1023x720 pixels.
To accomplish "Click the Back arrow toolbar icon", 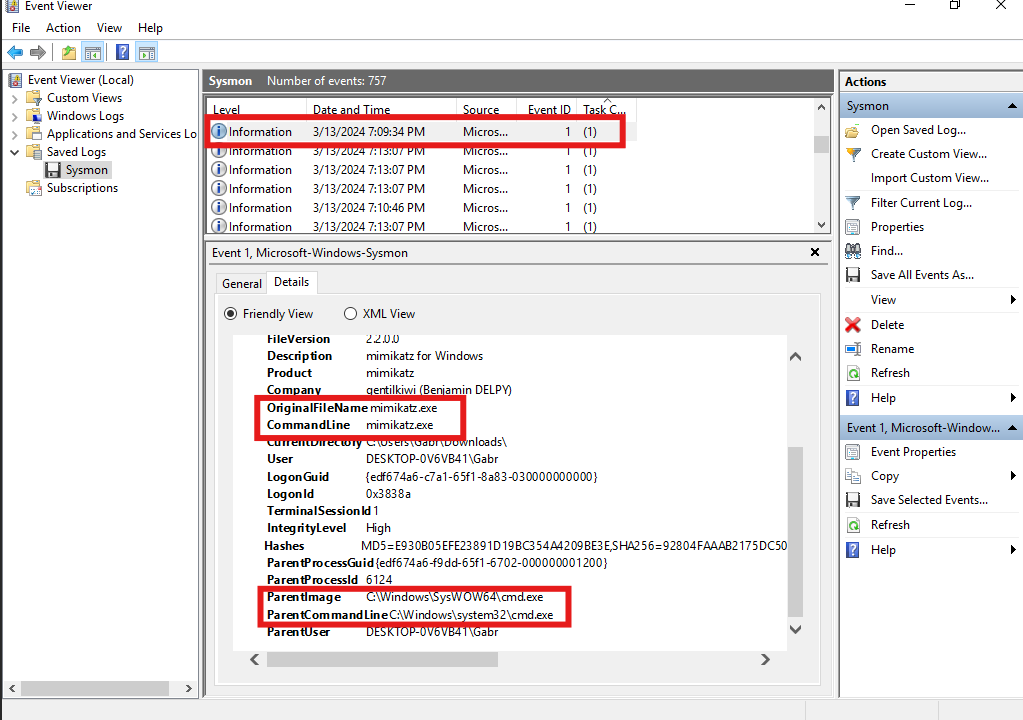I will click(x=15, y=52).
